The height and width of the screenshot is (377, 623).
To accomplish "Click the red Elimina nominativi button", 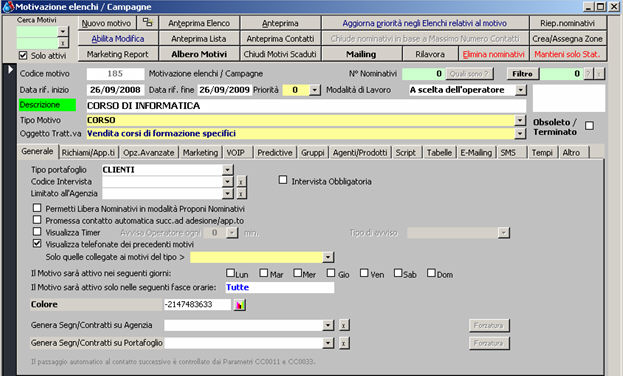I will [x=493, y=54].
